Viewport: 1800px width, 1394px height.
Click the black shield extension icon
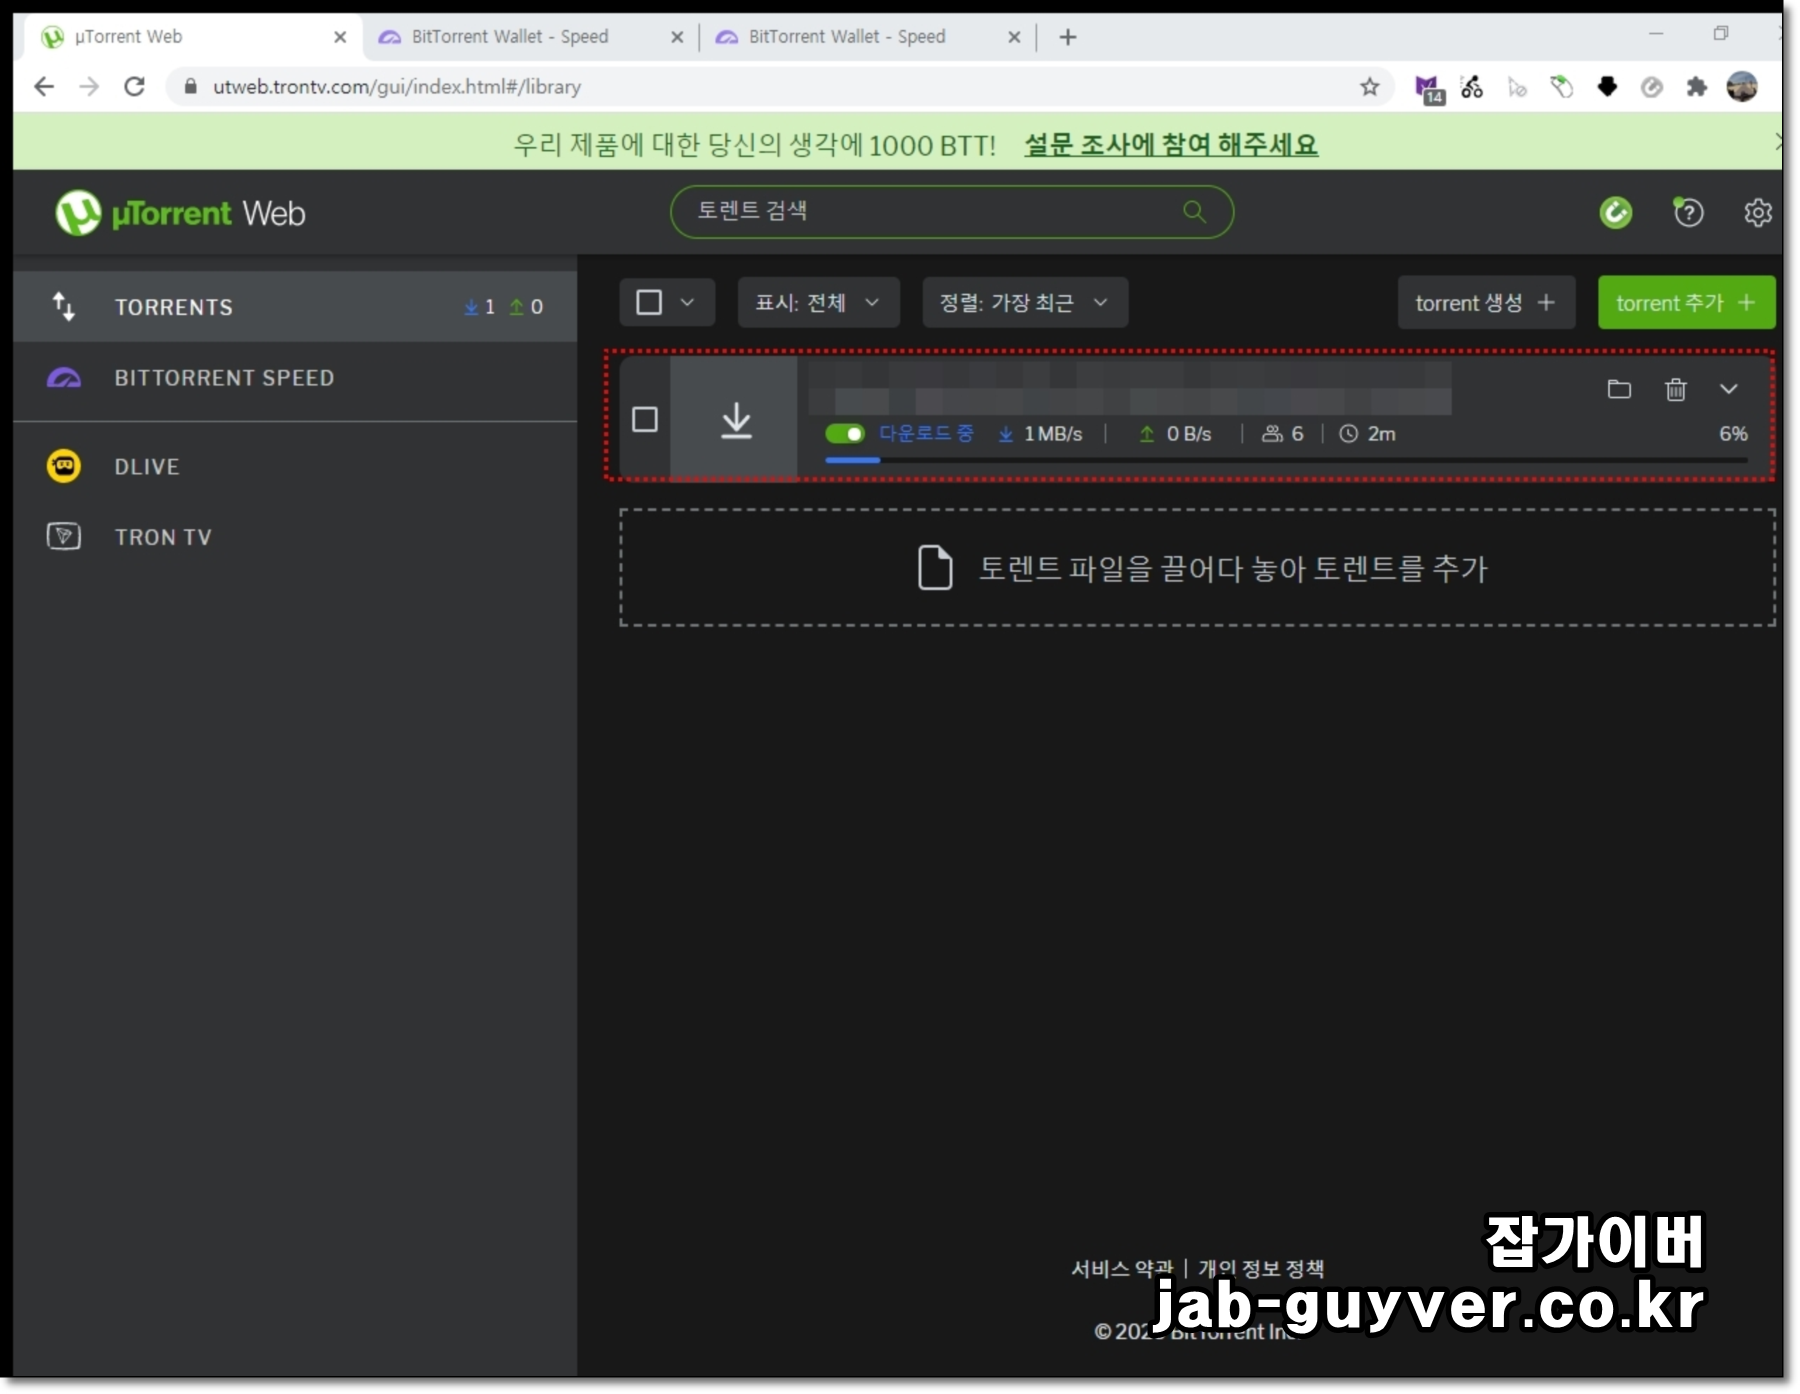click(x=1607, y=87)
